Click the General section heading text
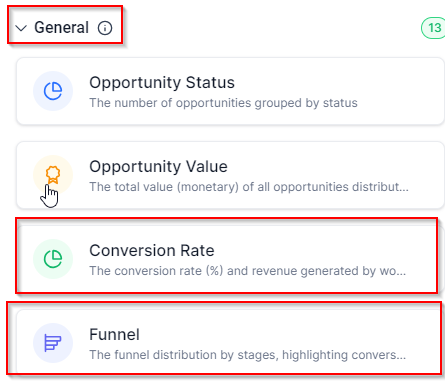Image resolution: width=445 pixels, height=383 pixels. coord(61,27)
